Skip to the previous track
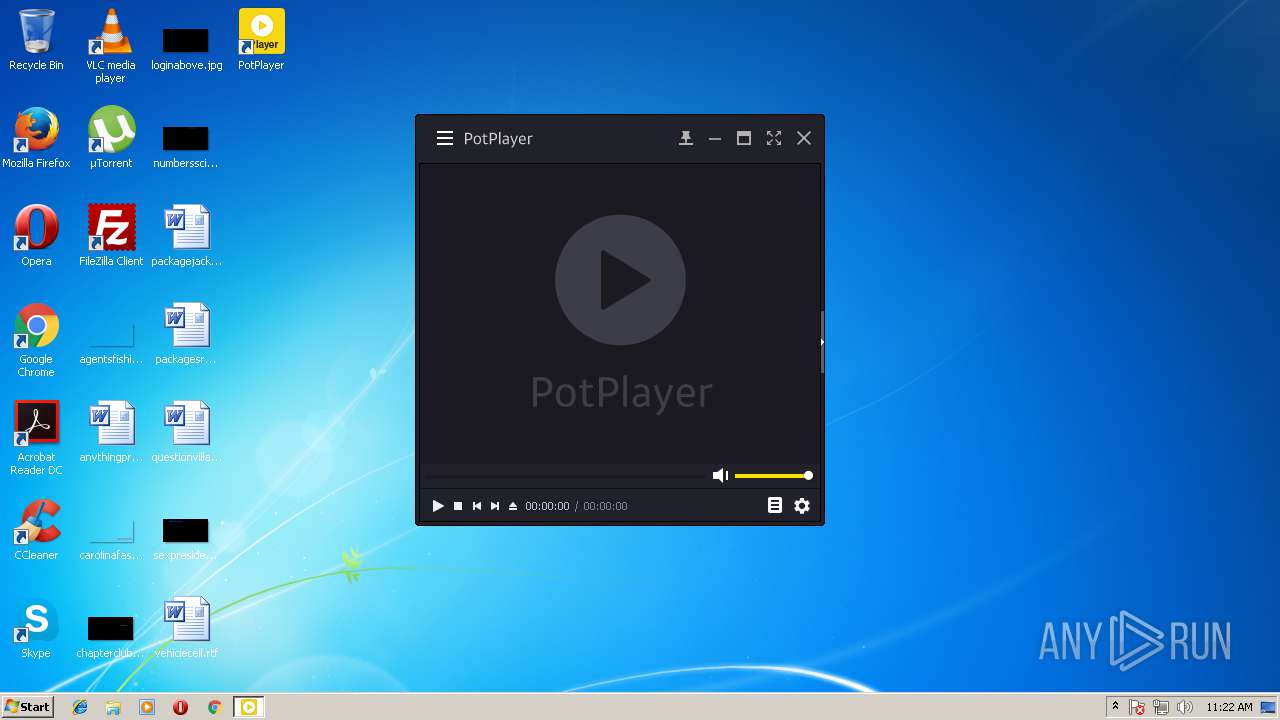Screen dimensions: 1280x720 point(477,506)
